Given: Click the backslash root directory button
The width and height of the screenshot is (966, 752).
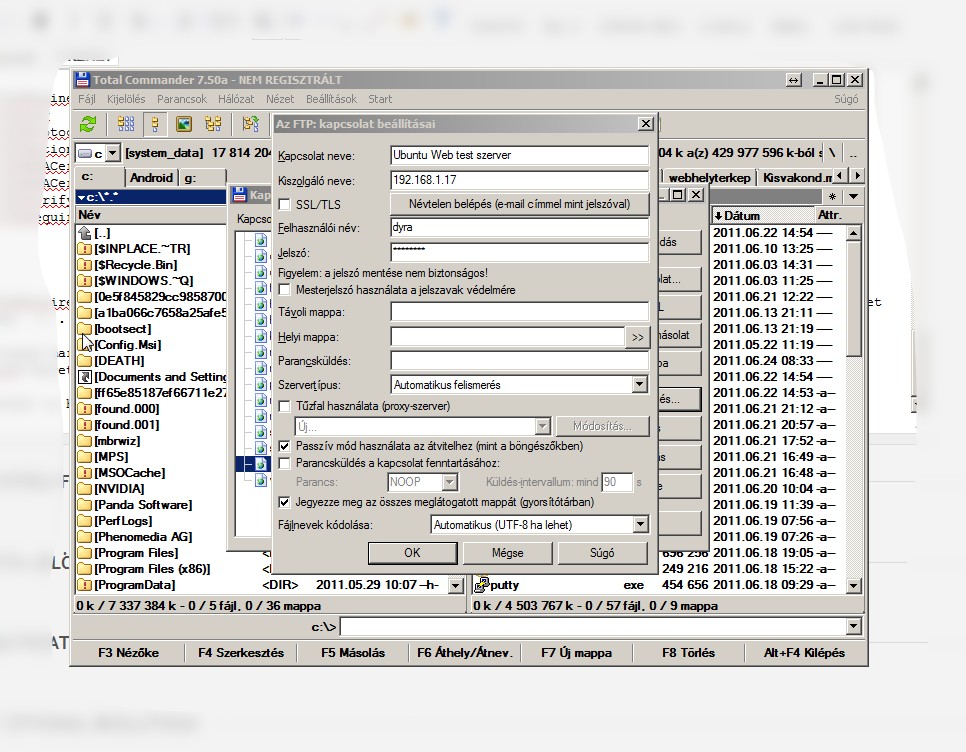Looking at the screenshot, I should coord(832,153).
